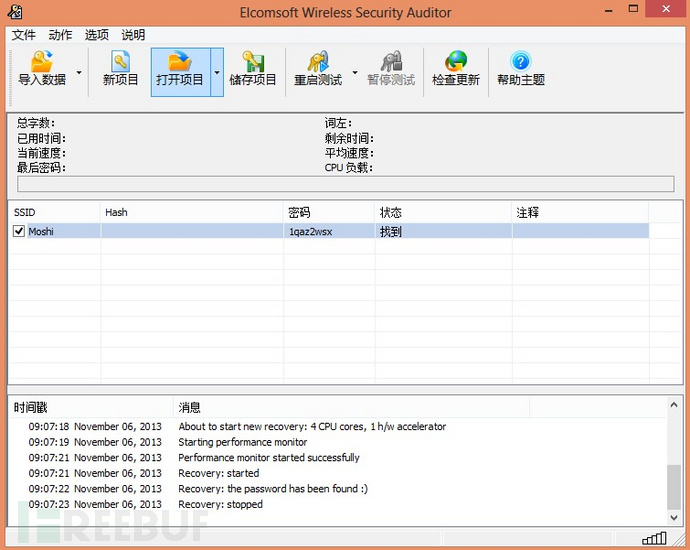Check for updates via 检查更新
The width and height of the screenshot is (690, 550).
point(456,68)
